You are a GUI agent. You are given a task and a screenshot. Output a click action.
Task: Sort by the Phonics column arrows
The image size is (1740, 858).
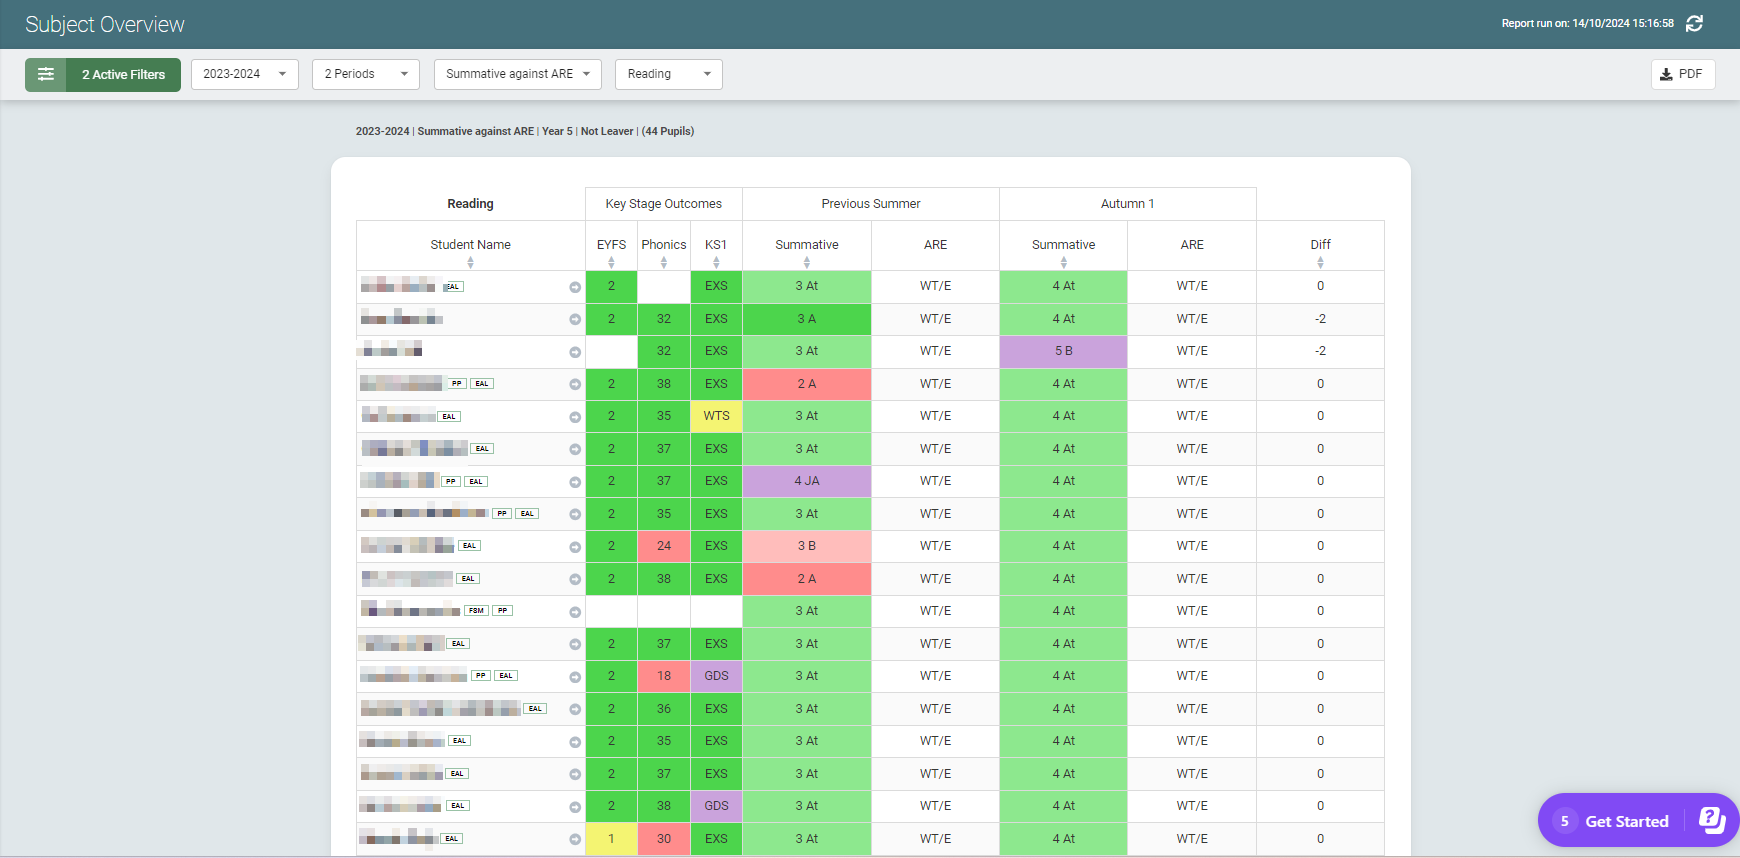click(x=664, y=262)
